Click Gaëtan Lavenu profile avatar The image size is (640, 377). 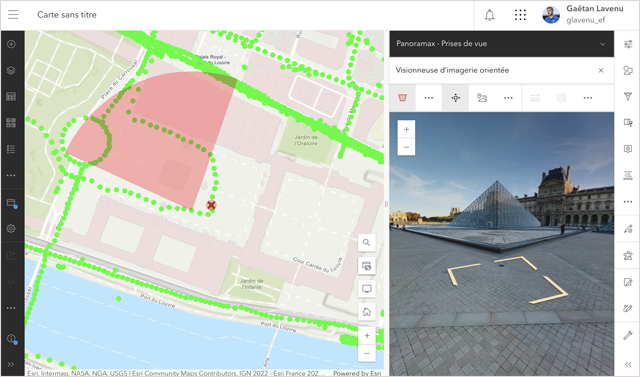tap(551, 15)
